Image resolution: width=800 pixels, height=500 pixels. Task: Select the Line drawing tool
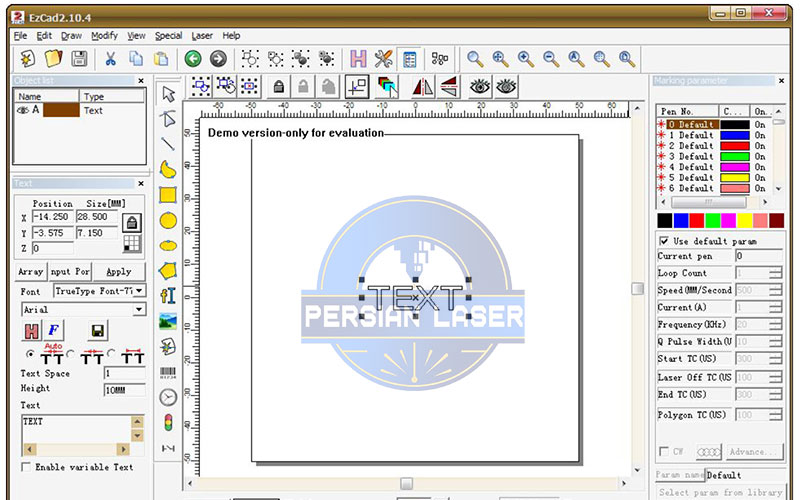[168, 144]
